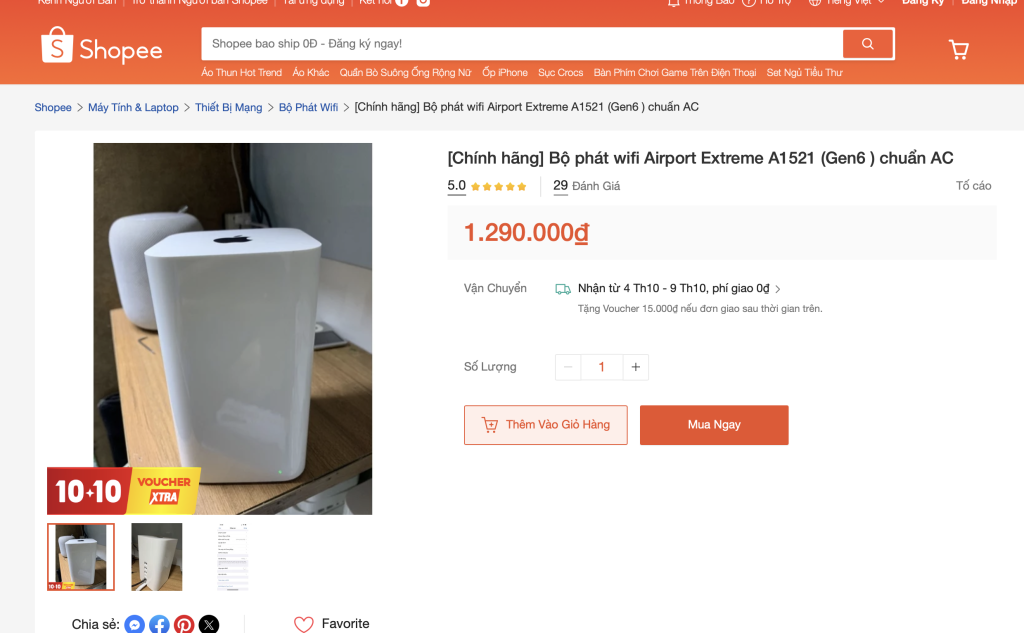
Task: Open Thiết Bị Mạng breadcrumb category
Action: pos(228,108)
